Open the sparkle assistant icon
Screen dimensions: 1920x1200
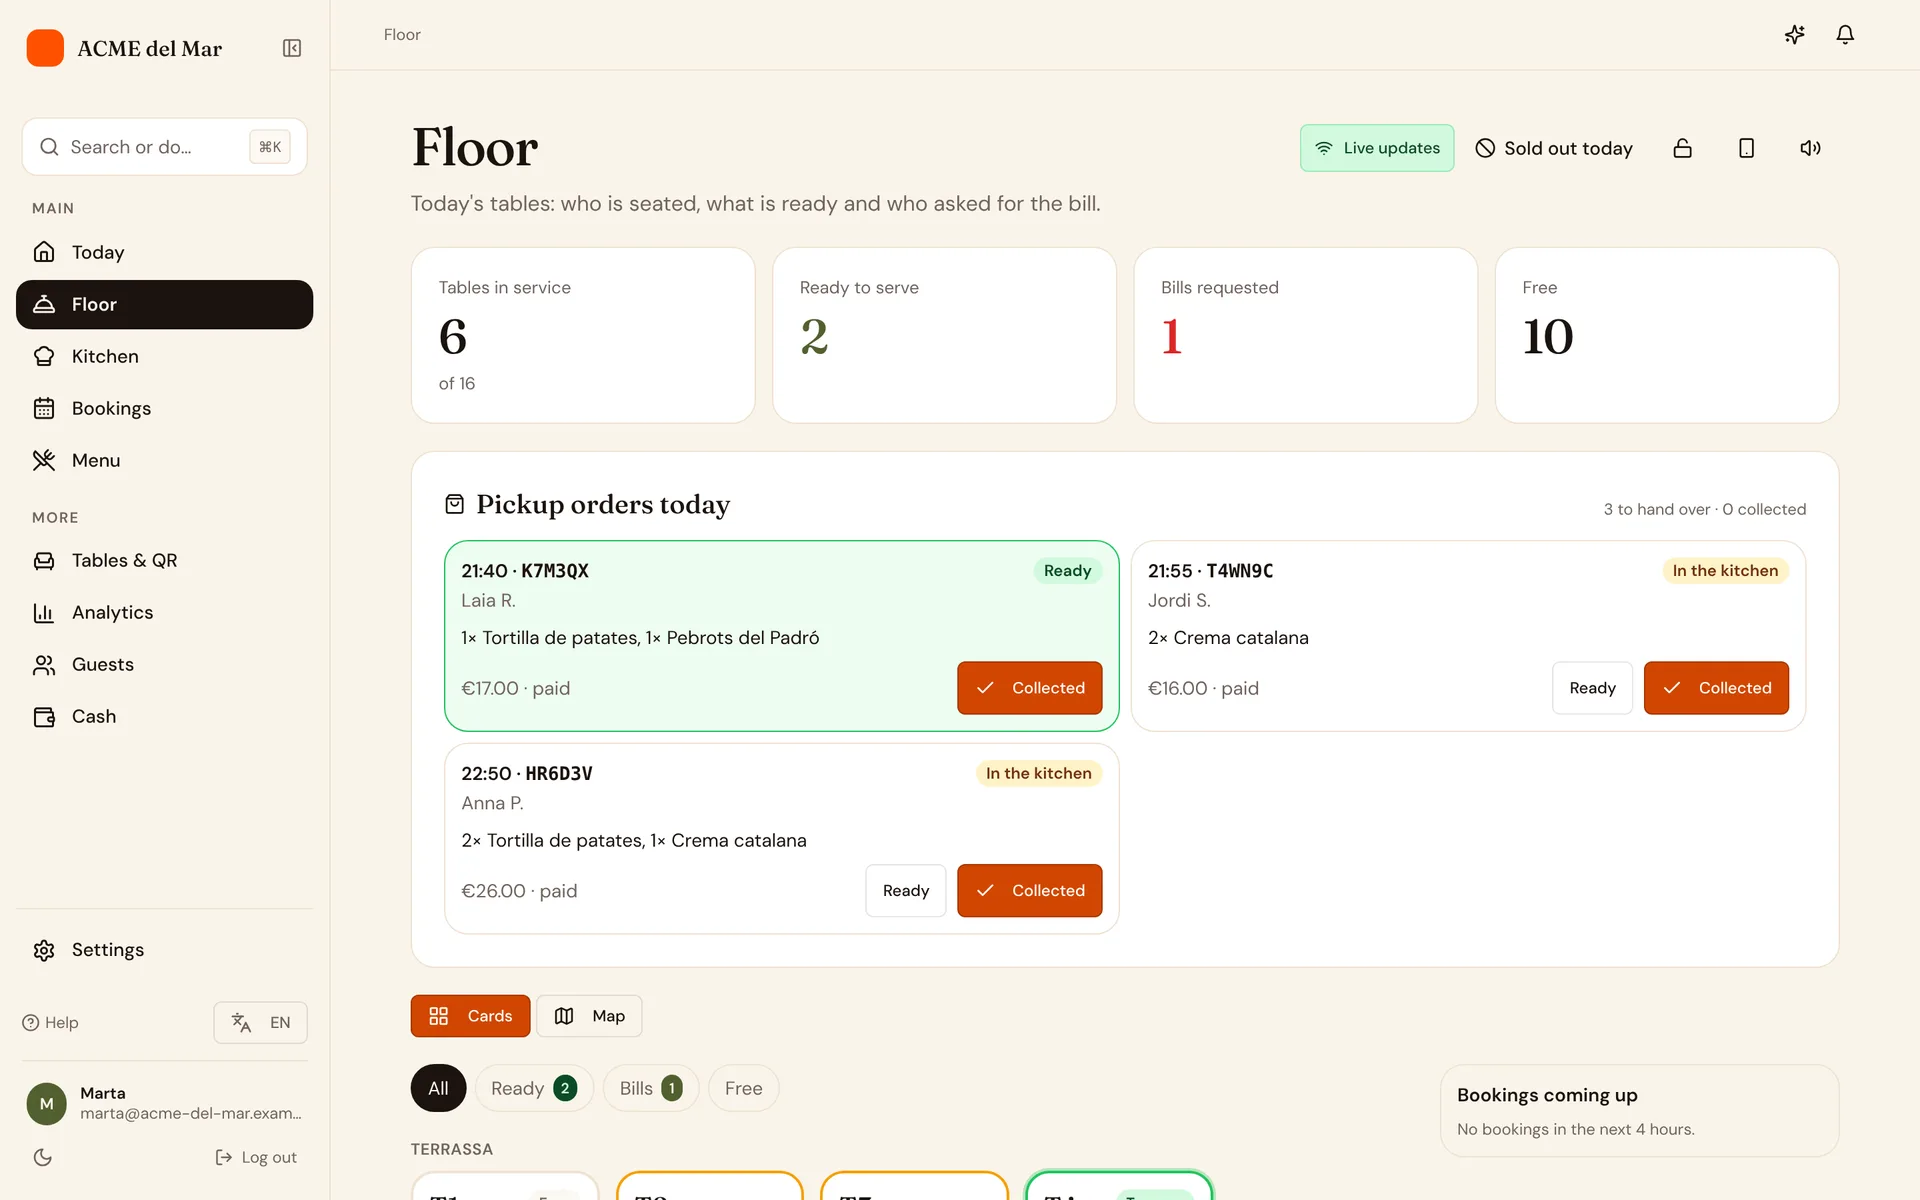tap(1795, 35)
